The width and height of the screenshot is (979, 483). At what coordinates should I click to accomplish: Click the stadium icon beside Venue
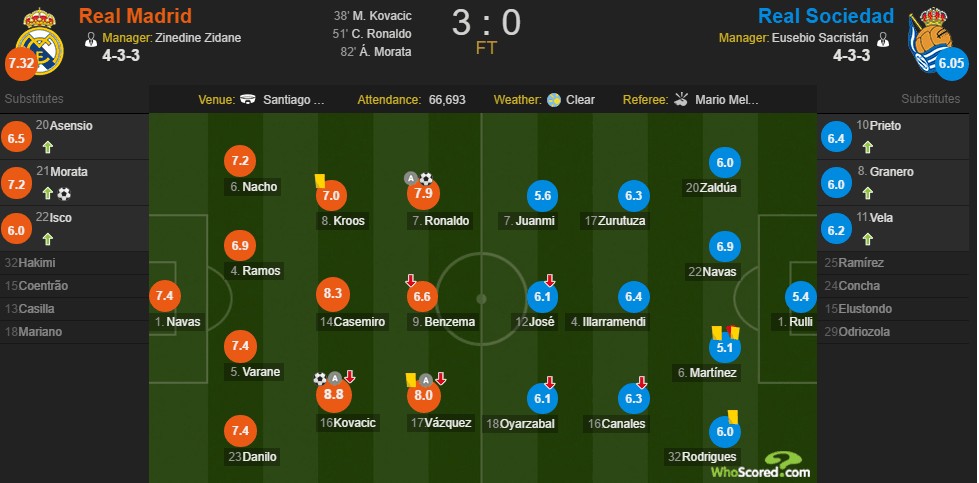[248, 100]
